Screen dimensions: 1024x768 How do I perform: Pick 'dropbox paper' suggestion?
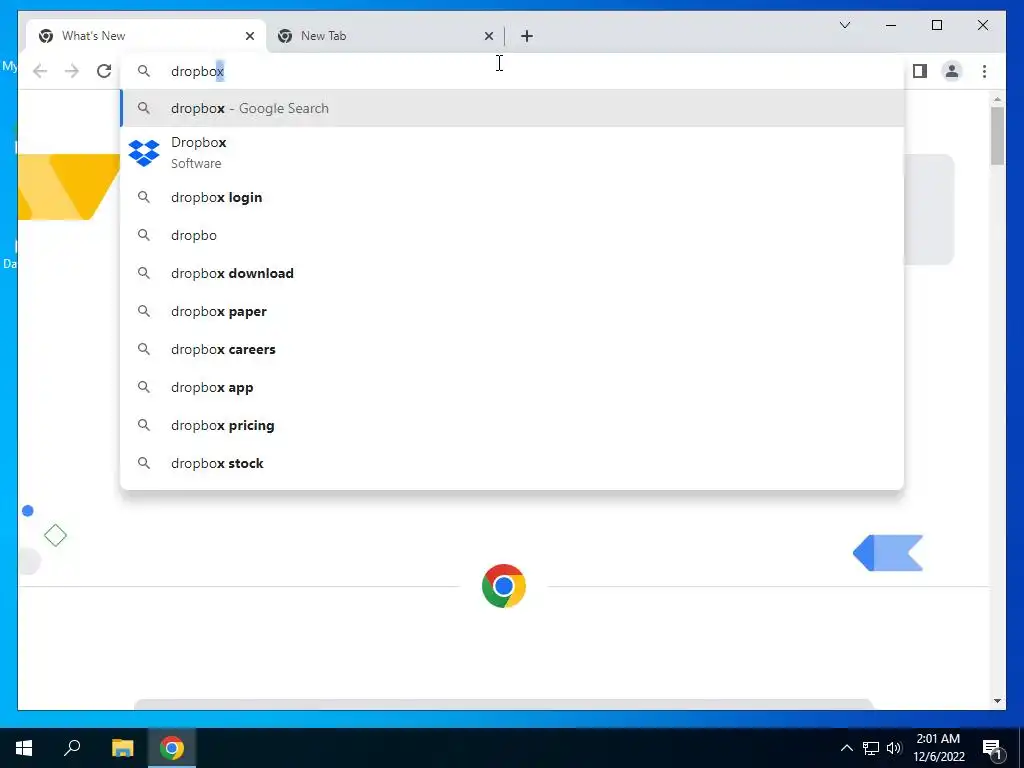point(512,312)
